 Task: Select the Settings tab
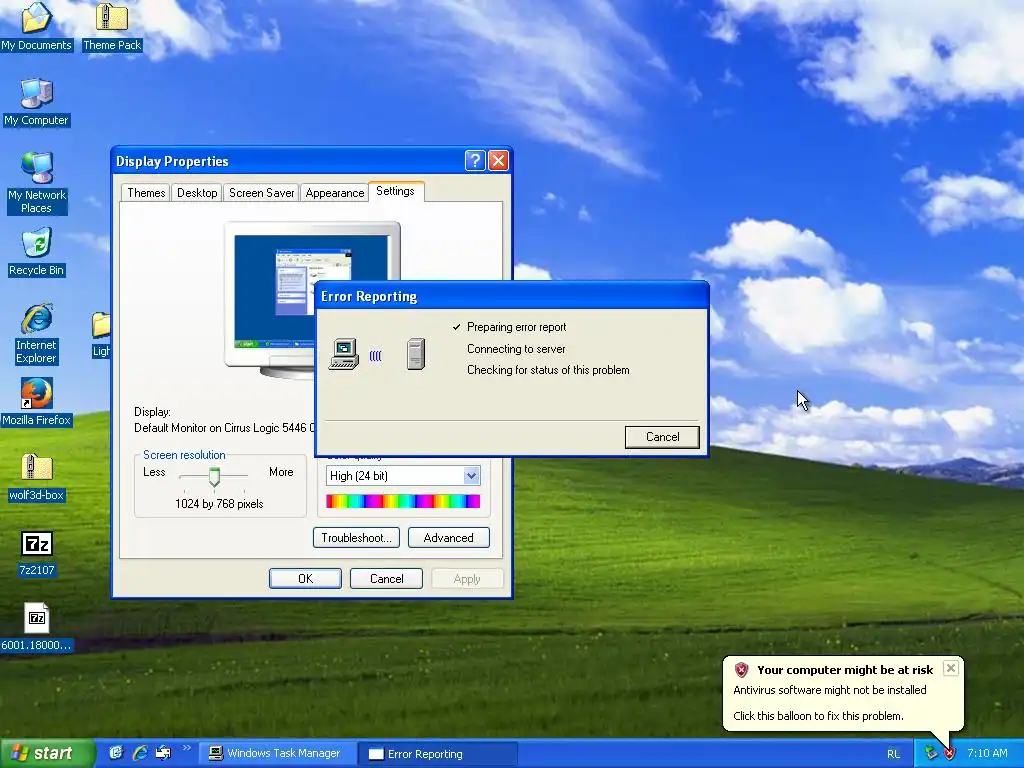click(x=396, y=191)
